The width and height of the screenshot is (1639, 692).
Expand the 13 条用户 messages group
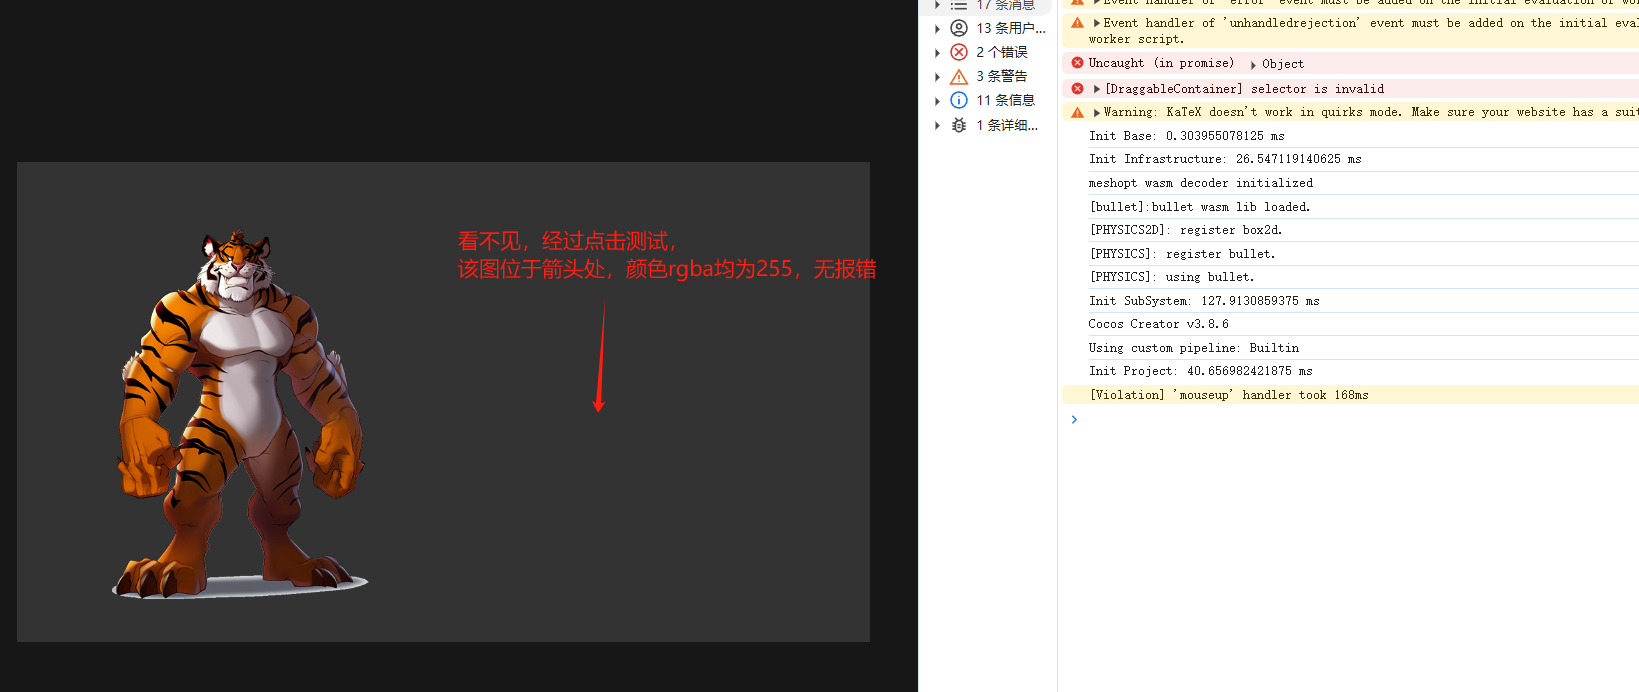click(937, 28)
